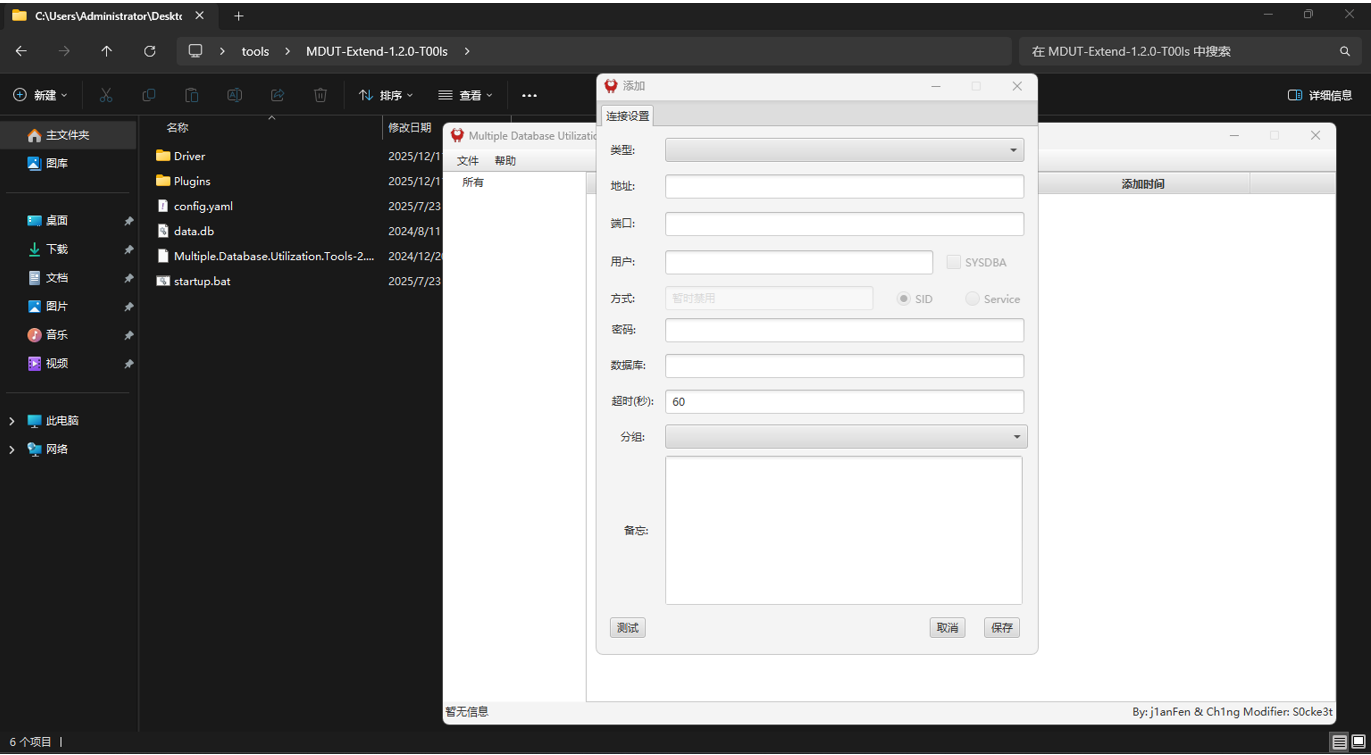Open the 查看 view dropdown
This screenshot has width=1371, height=755.
click(x=466, y=95)
